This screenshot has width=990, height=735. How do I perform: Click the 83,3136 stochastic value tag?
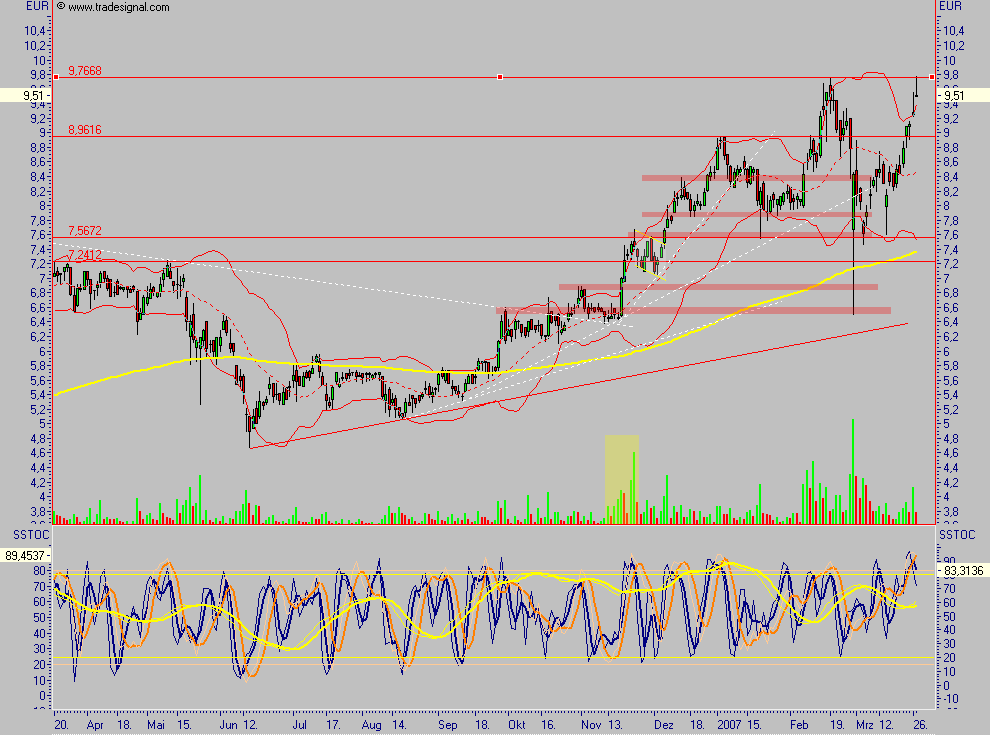[963, 571]
